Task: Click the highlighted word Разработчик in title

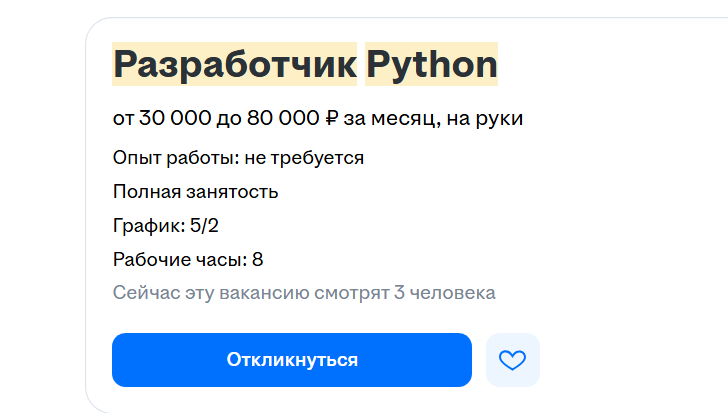Action: click(x=234, y=64)
